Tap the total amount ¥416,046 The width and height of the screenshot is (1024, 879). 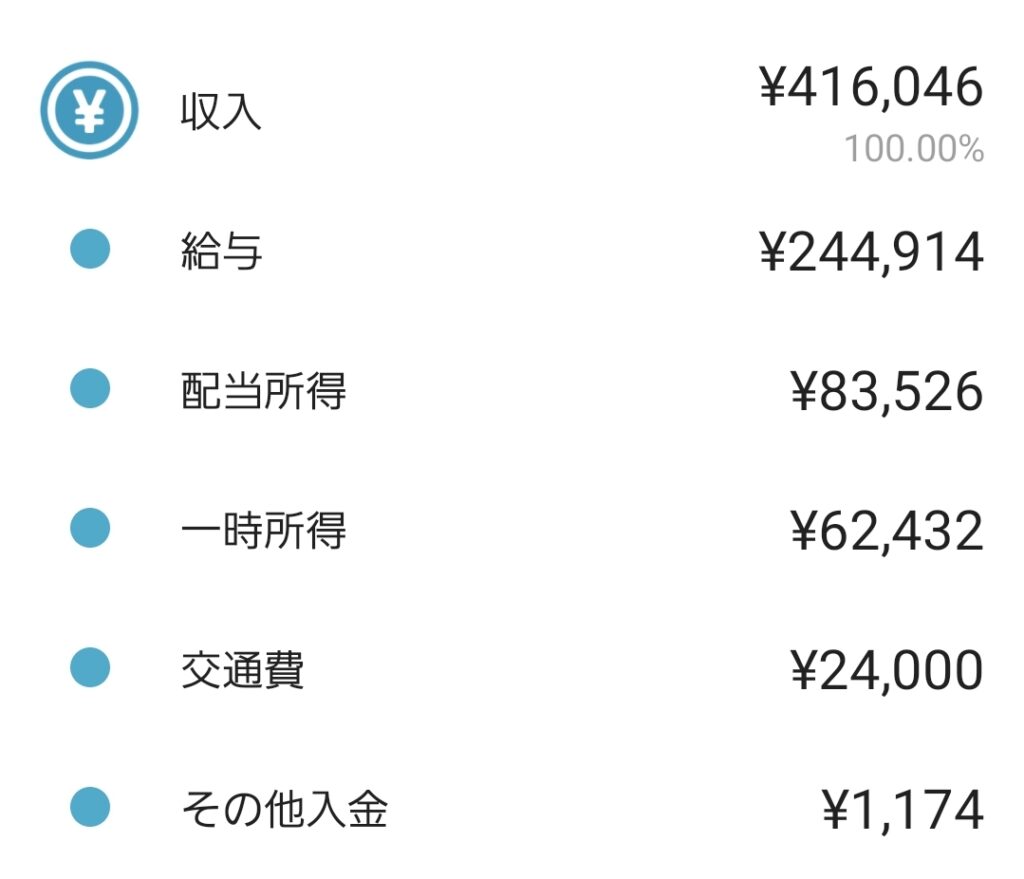pyautogui.click(x=871, y=87)
